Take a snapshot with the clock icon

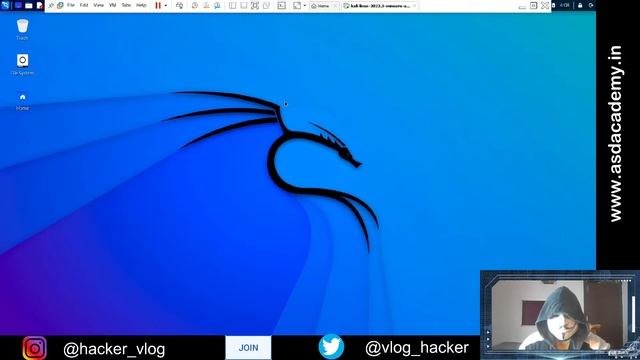pyautogui.click(x=195, y=5)
